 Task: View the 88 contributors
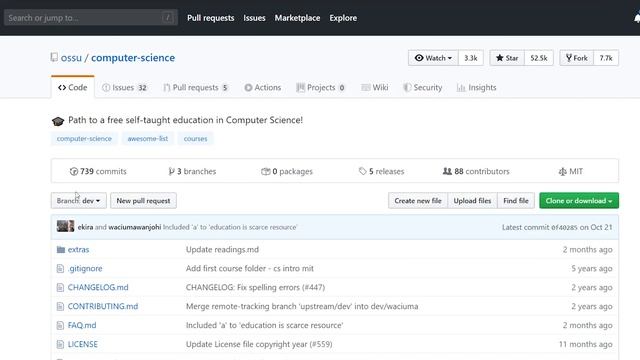(x=476, y=171)
